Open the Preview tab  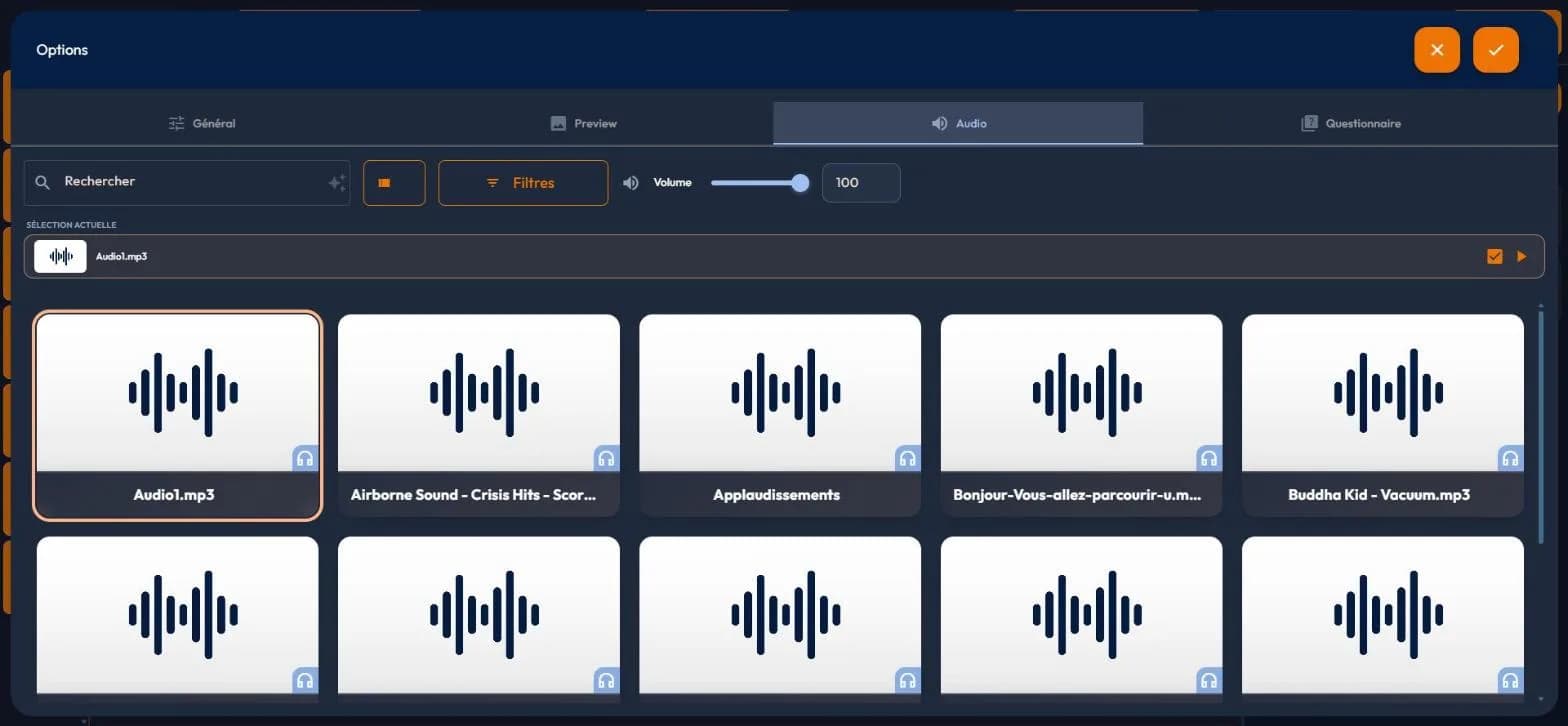point(583,123)
